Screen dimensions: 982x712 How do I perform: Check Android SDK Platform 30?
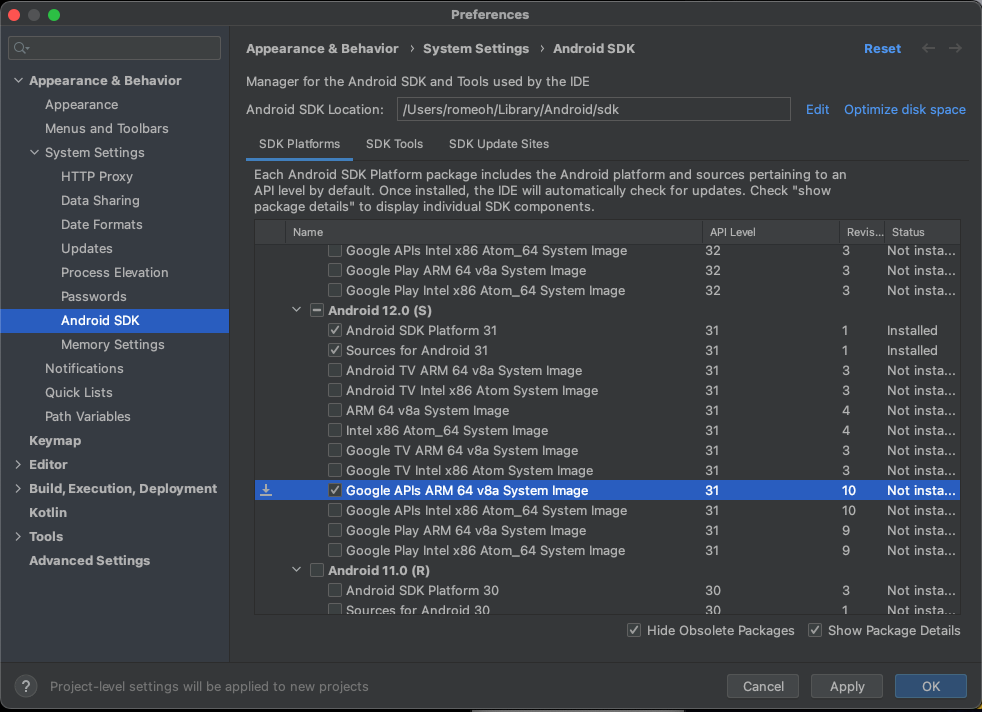[335, 591]
